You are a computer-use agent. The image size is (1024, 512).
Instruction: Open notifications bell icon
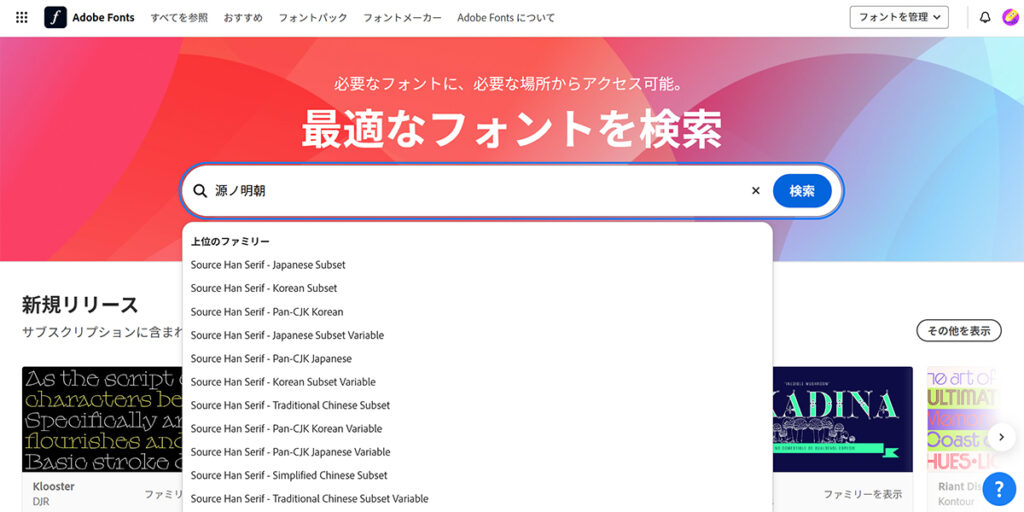click(985, 18)
